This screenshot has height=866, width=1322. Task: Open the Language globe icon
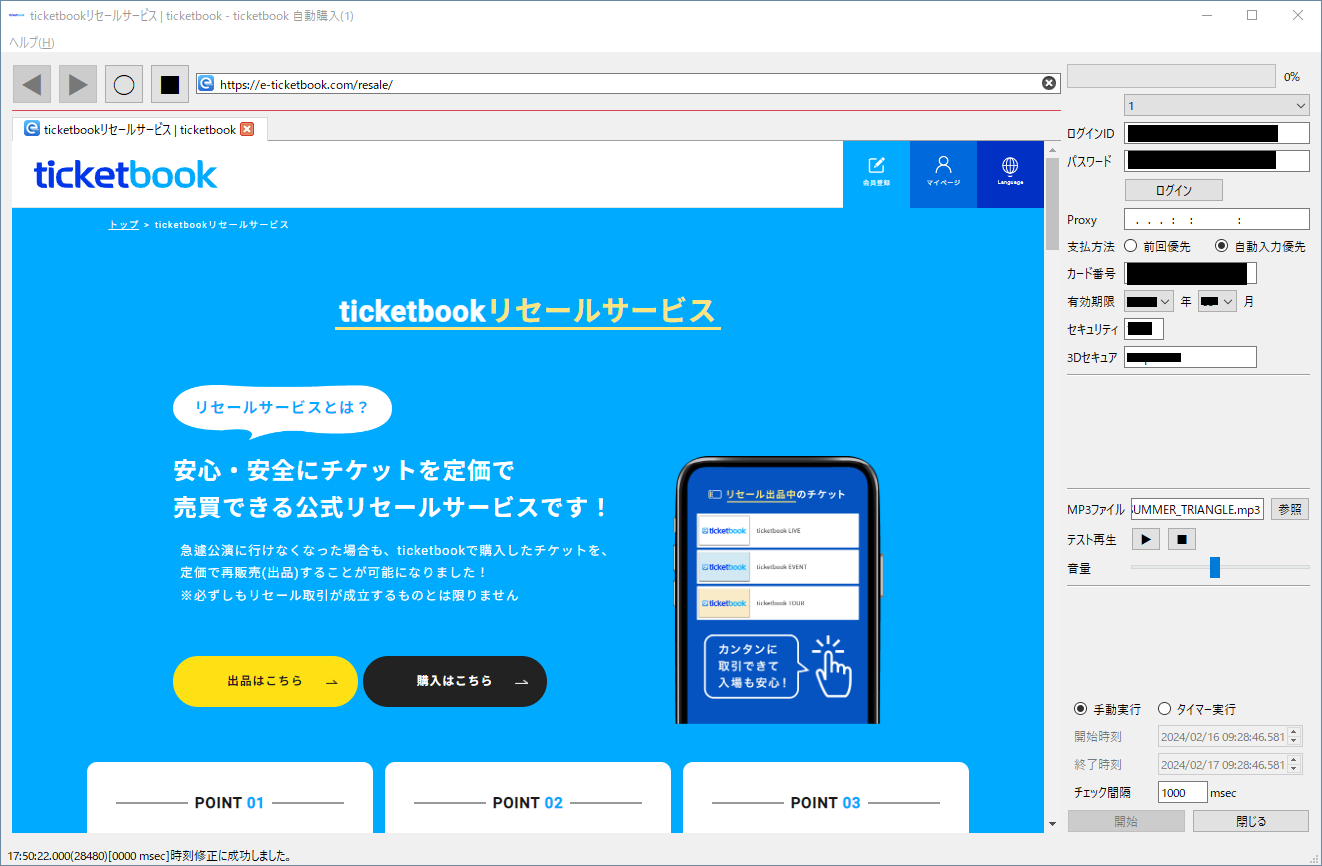1010,174
